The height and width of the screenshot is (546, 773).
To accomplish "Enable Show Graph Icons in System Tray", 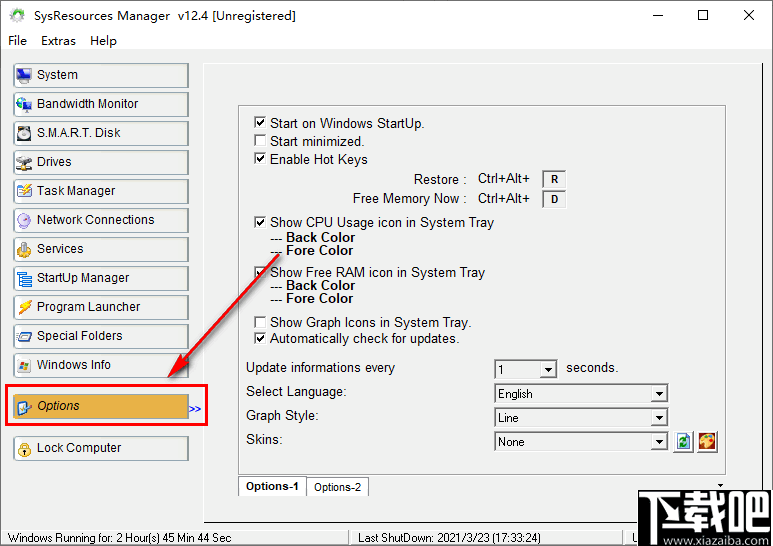I will pyautogui.click(x=260, y=322).
